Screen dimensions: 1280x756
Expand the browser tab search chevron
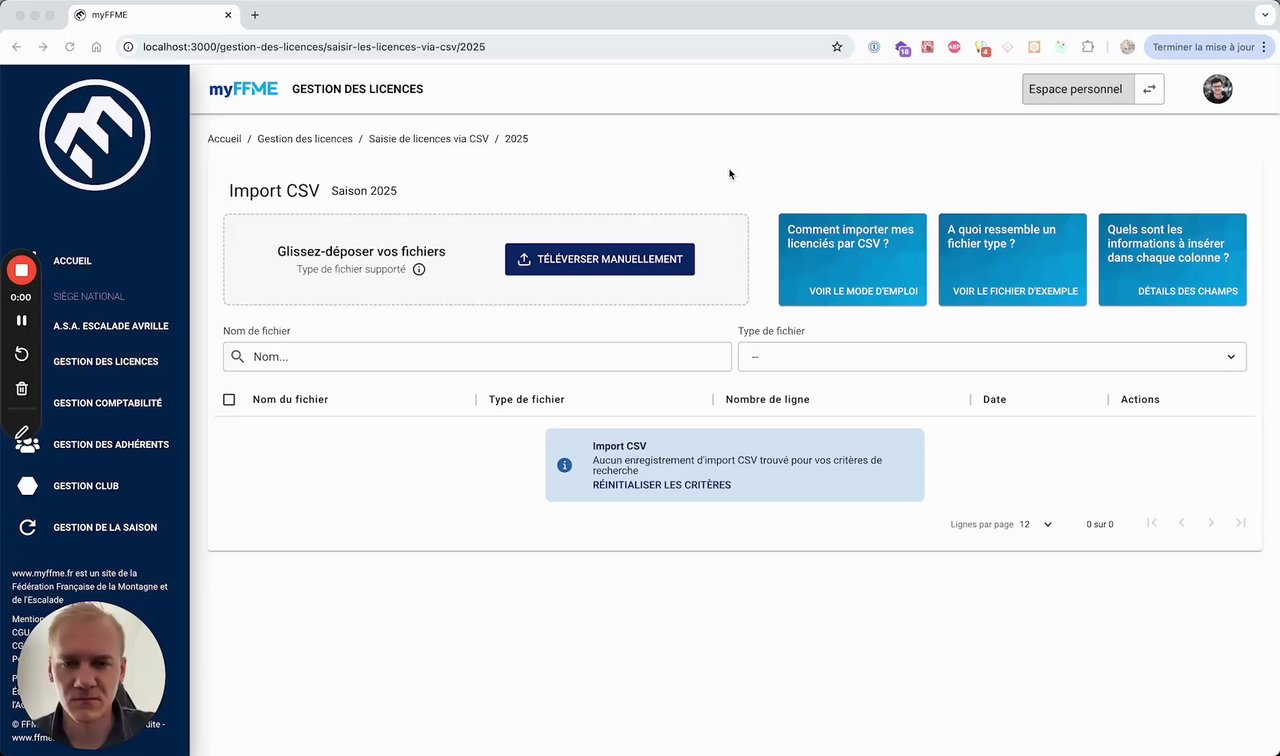1265,15
